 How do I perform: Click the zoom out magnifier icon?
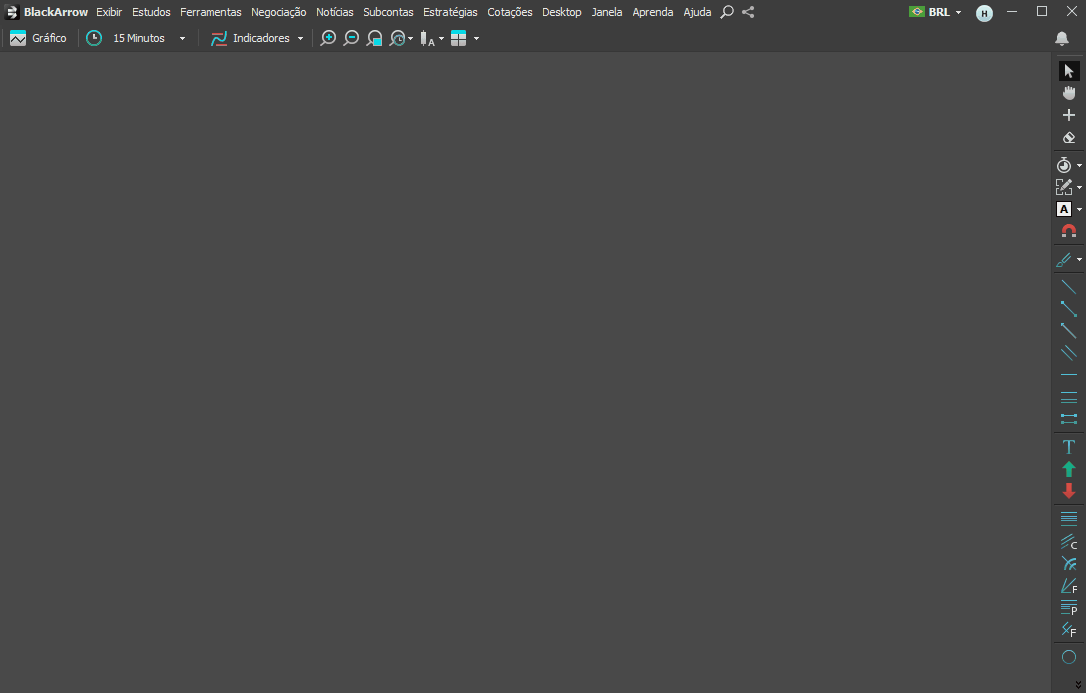coord(351,38)
